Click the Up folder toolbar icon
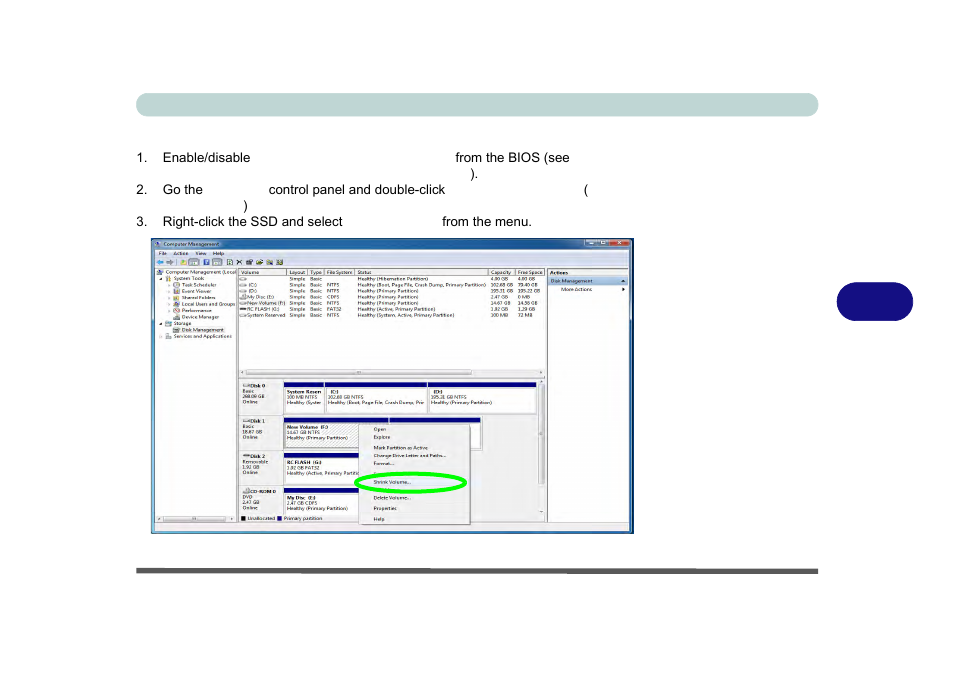The image size is (954, 673). click(183, 262)
